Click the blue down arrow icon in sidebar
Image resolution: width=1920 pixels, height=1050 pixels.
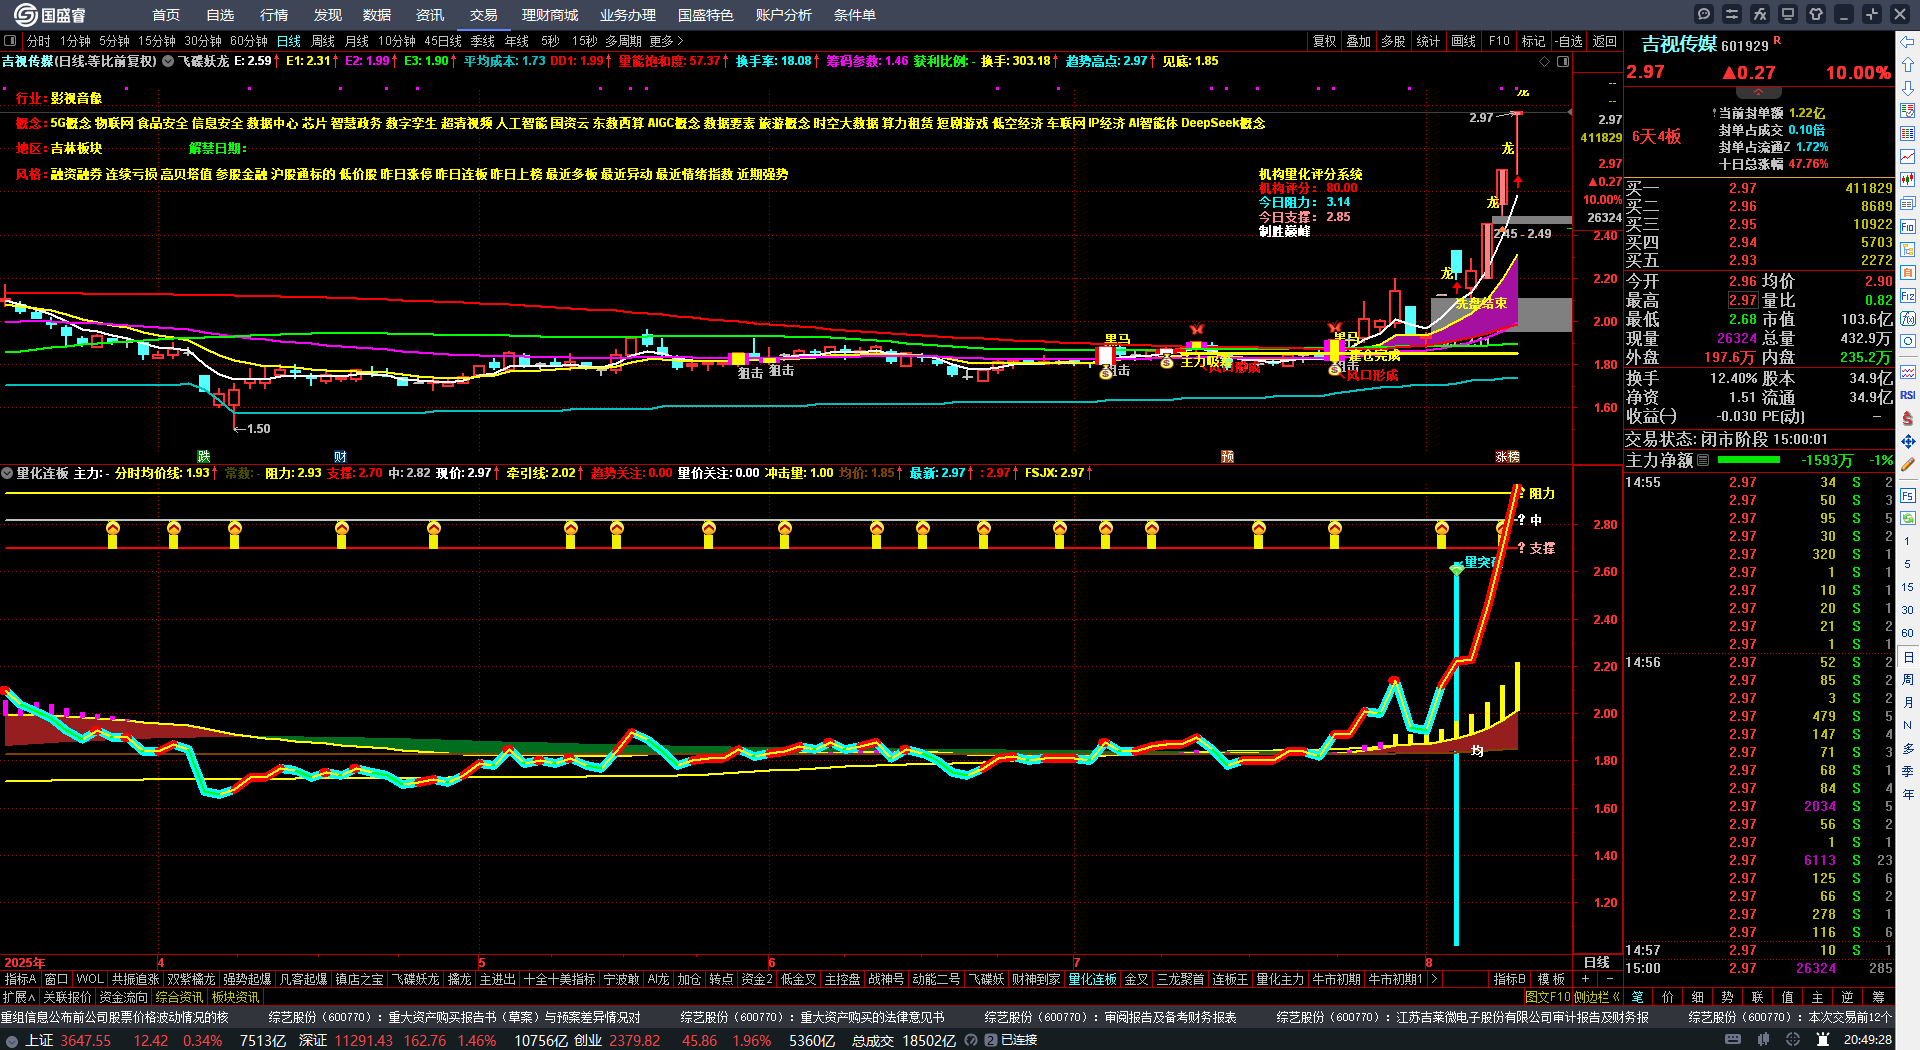1908,88
